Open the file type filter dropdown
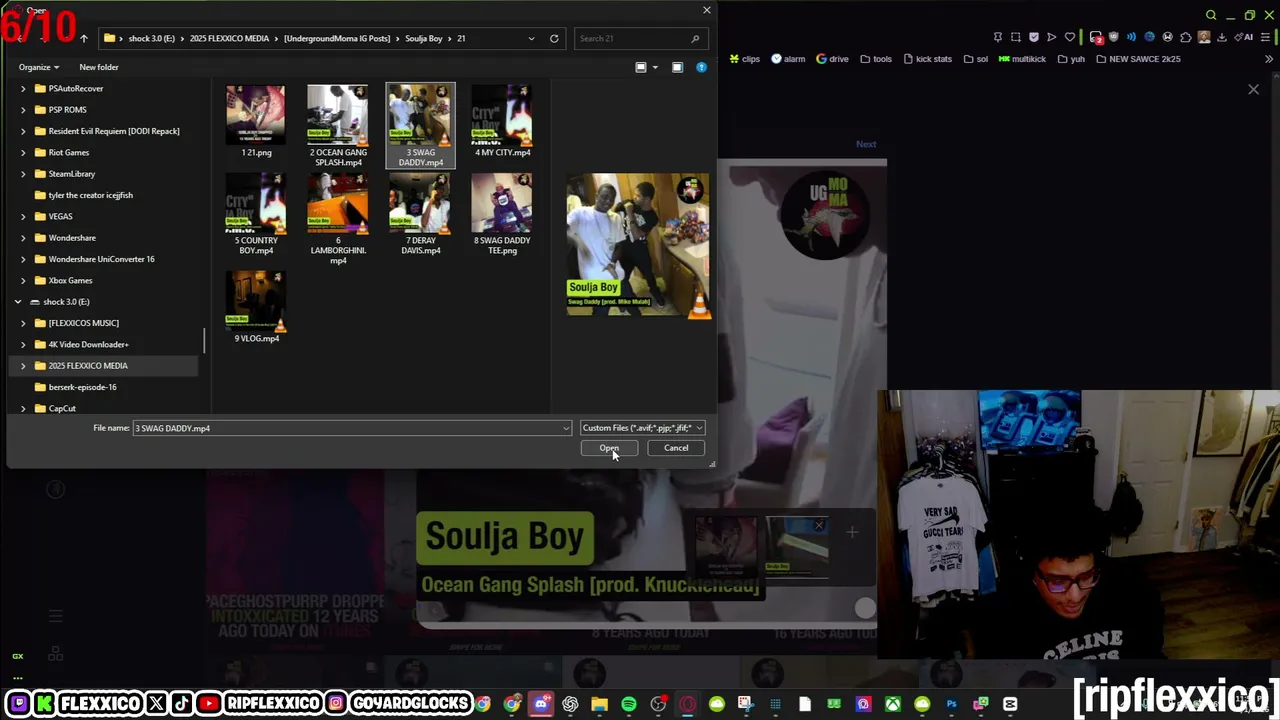Viewport: 1280px width, 720px height. tap(642, 428)
